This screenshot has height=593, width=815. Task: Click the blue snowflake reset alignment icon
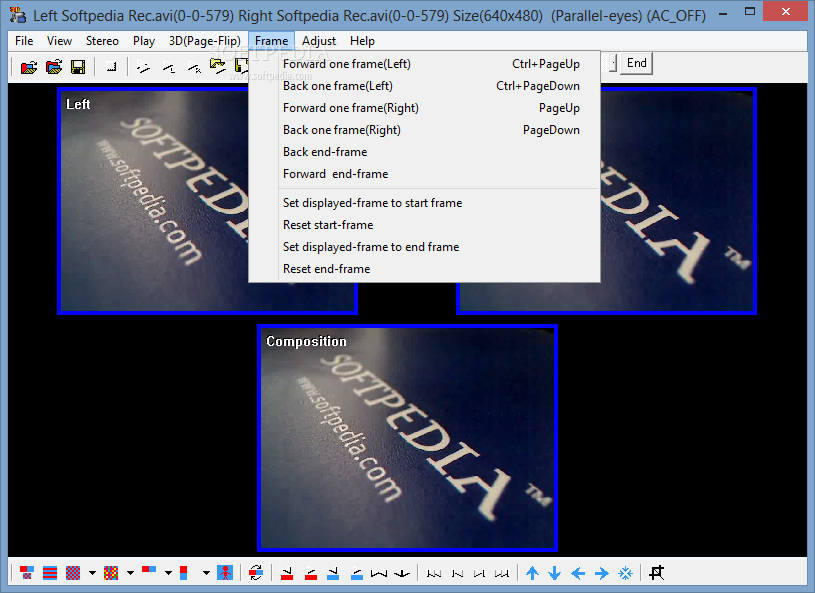[625, 573]
